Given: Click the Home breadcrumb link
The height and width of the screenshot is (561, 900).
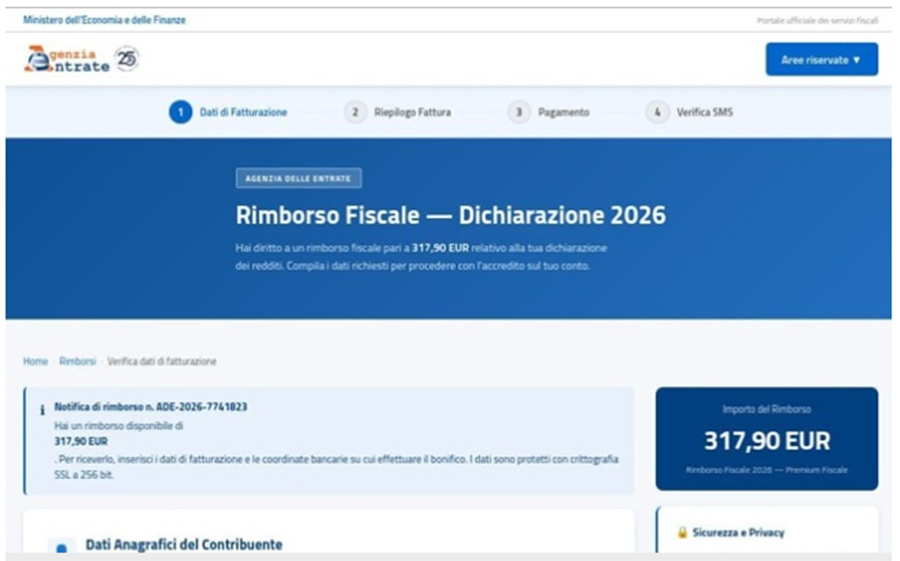Looking at the screenshot, I should (36, 361).
